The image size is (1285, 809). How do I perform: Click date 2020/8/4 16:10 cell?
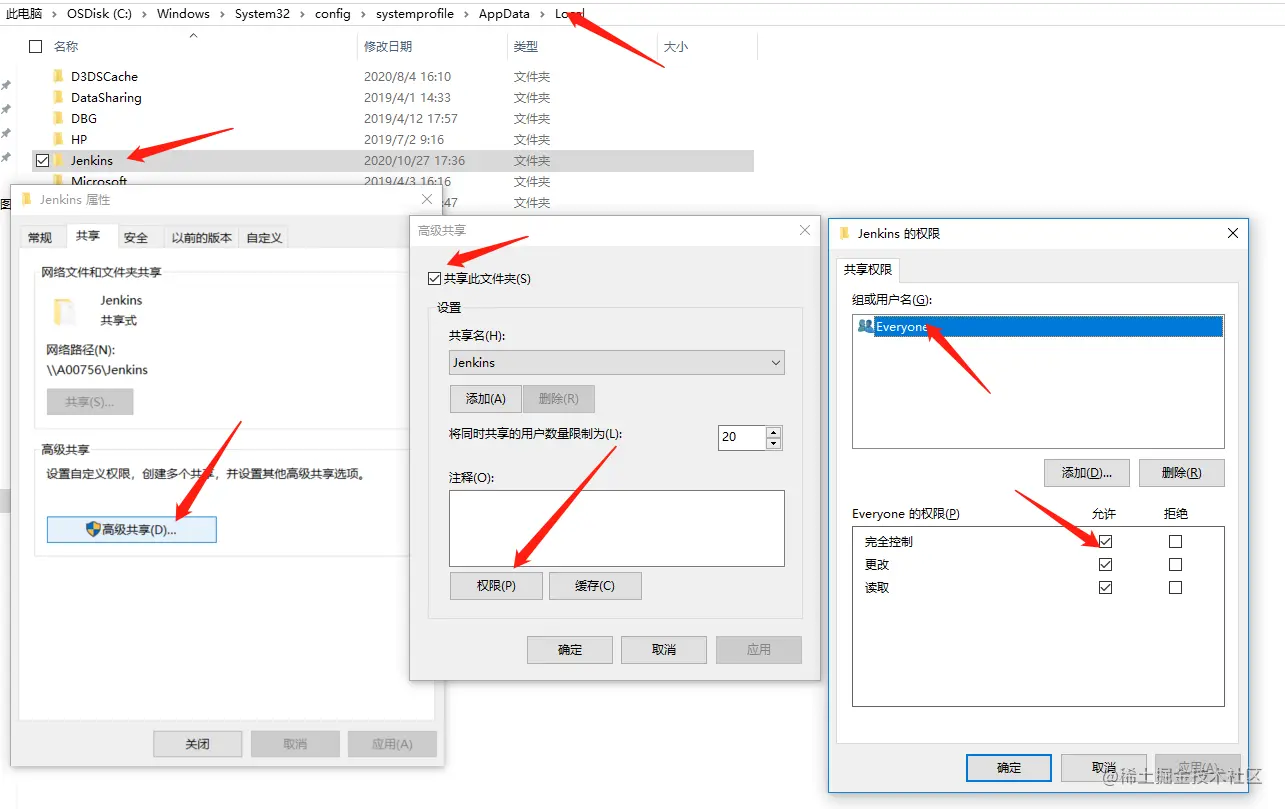click(x=408, y=76)
